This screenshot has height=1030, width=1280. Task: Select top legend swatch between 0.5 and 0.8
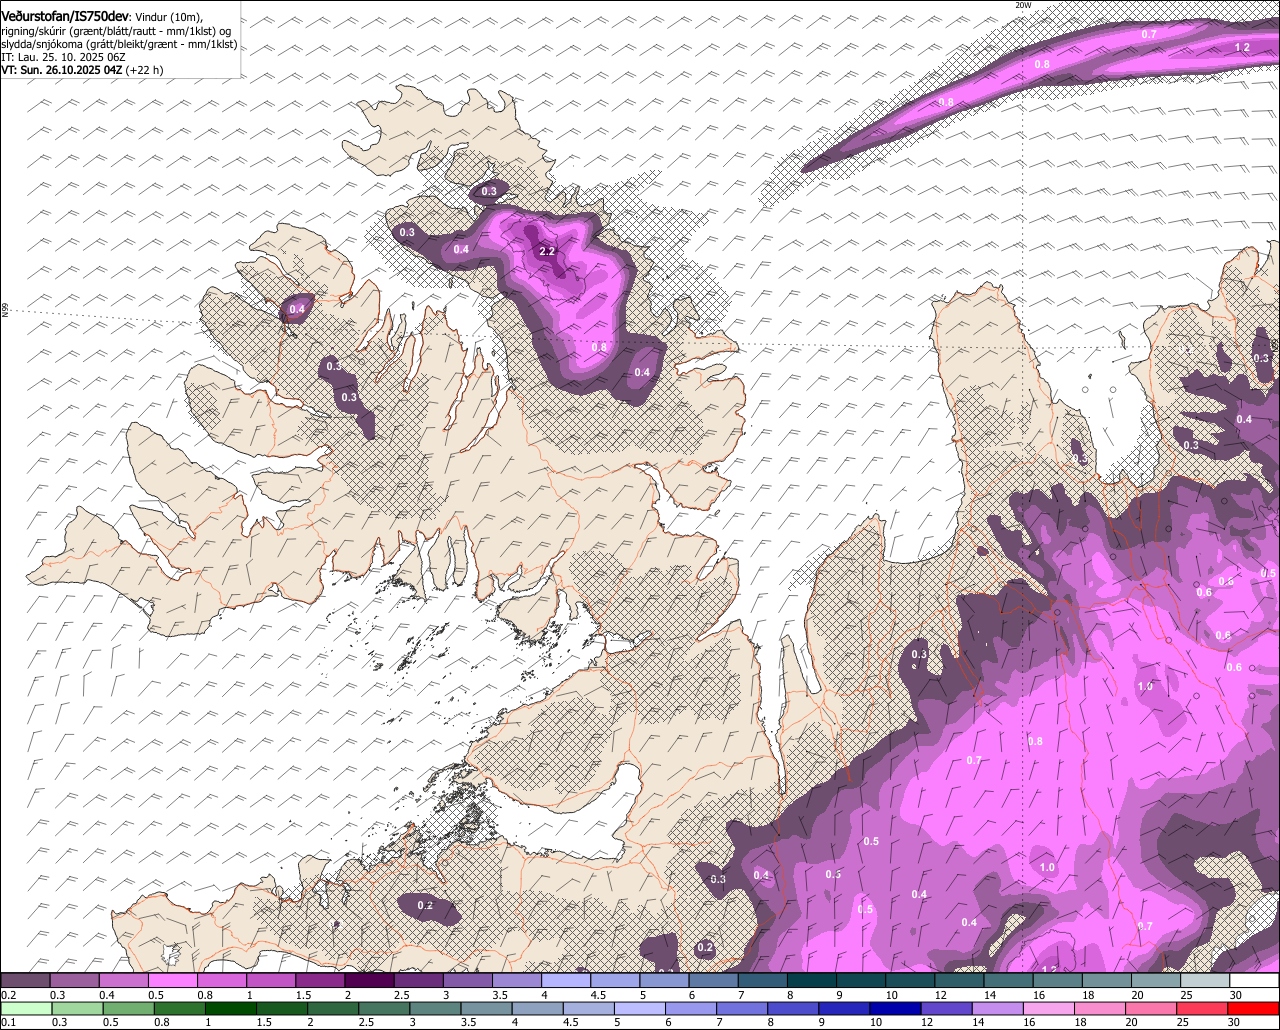coord(173,981)
